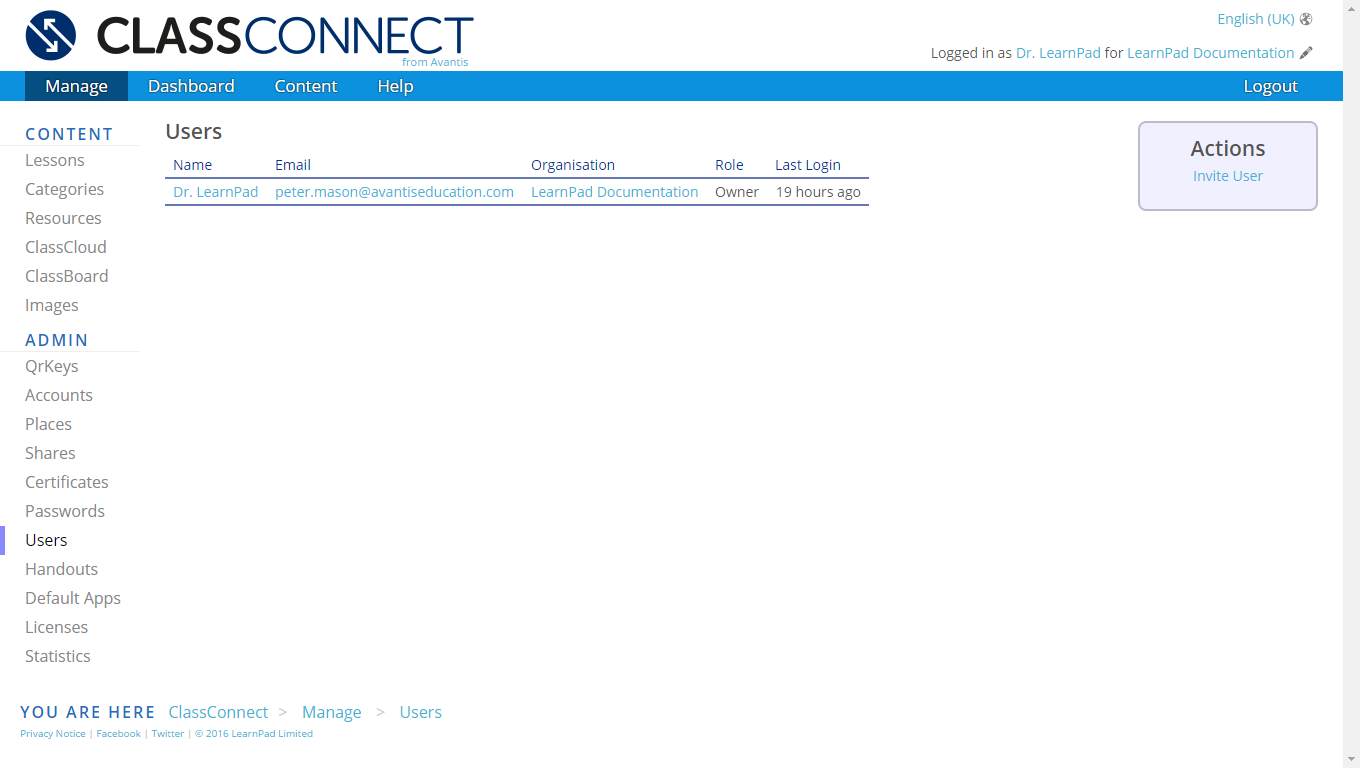Open Statistics in the sidebar

click(58, 656)
